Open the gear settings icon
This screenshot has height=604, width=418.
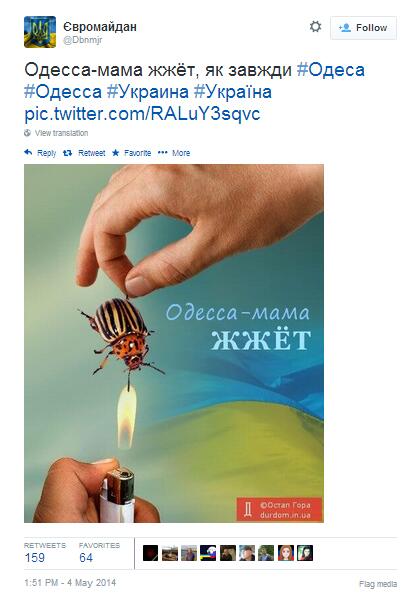[315, 27]
